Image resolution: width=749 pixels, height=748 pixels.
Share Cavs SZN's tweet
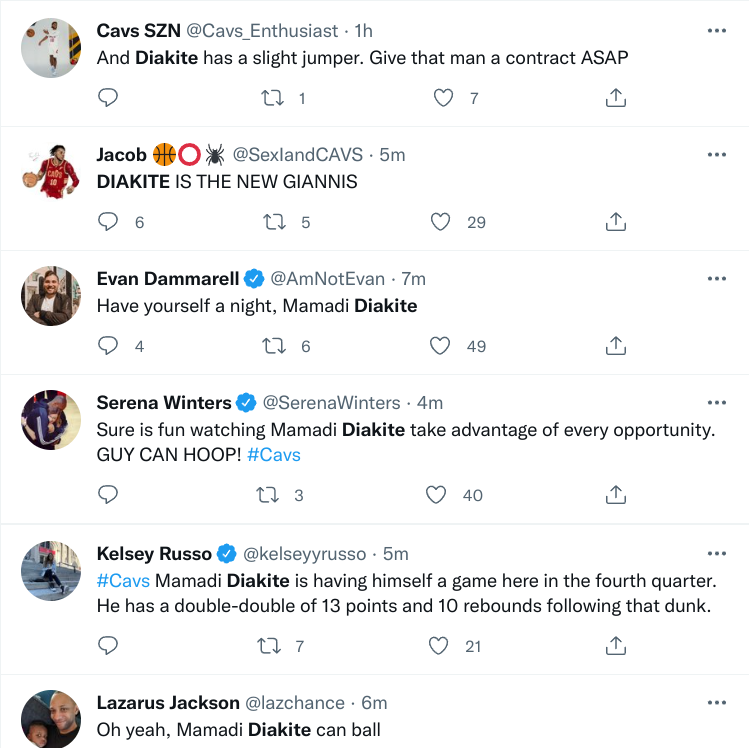click(x=616, y=97)
